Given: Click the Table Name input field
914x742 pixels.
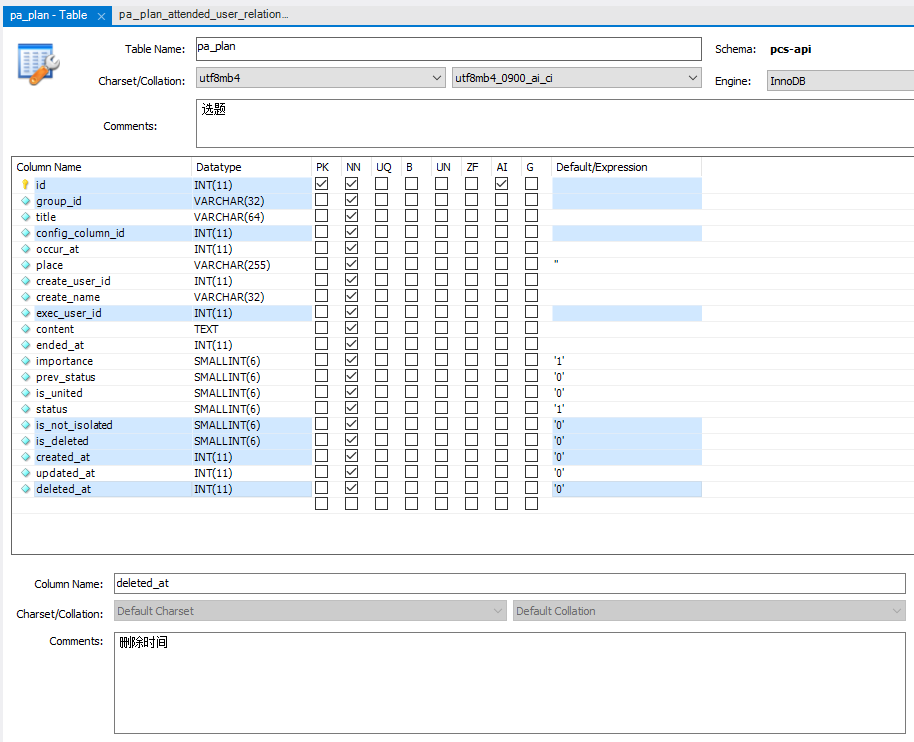Looking at the screenshot, I should click(448, 49).
